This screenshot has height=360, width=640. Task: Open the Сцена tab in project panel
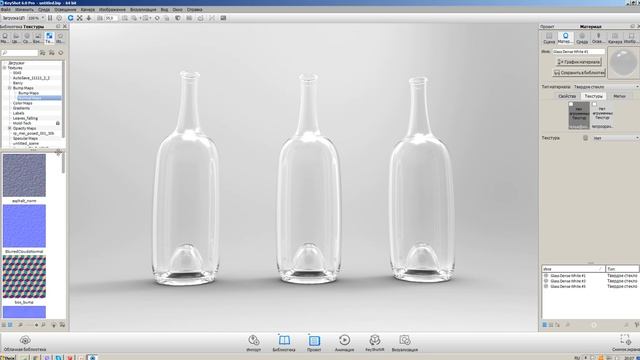click(x=549, y=38)
